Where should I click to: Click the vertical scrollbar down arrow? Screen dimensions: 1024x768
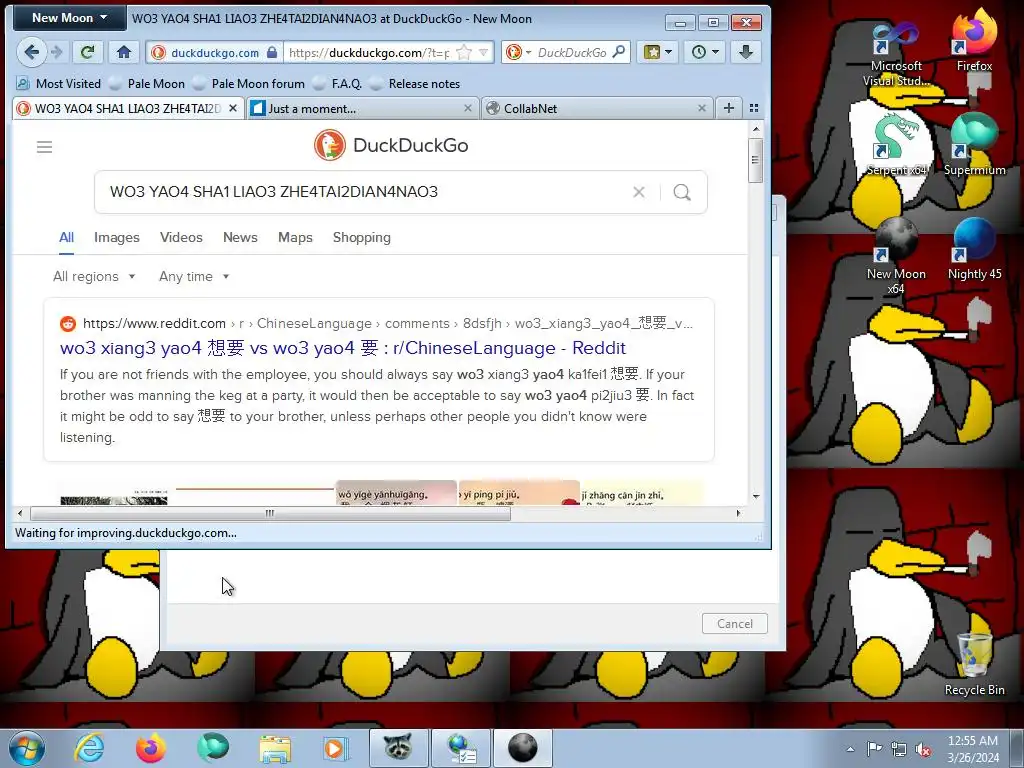(756, 496)
